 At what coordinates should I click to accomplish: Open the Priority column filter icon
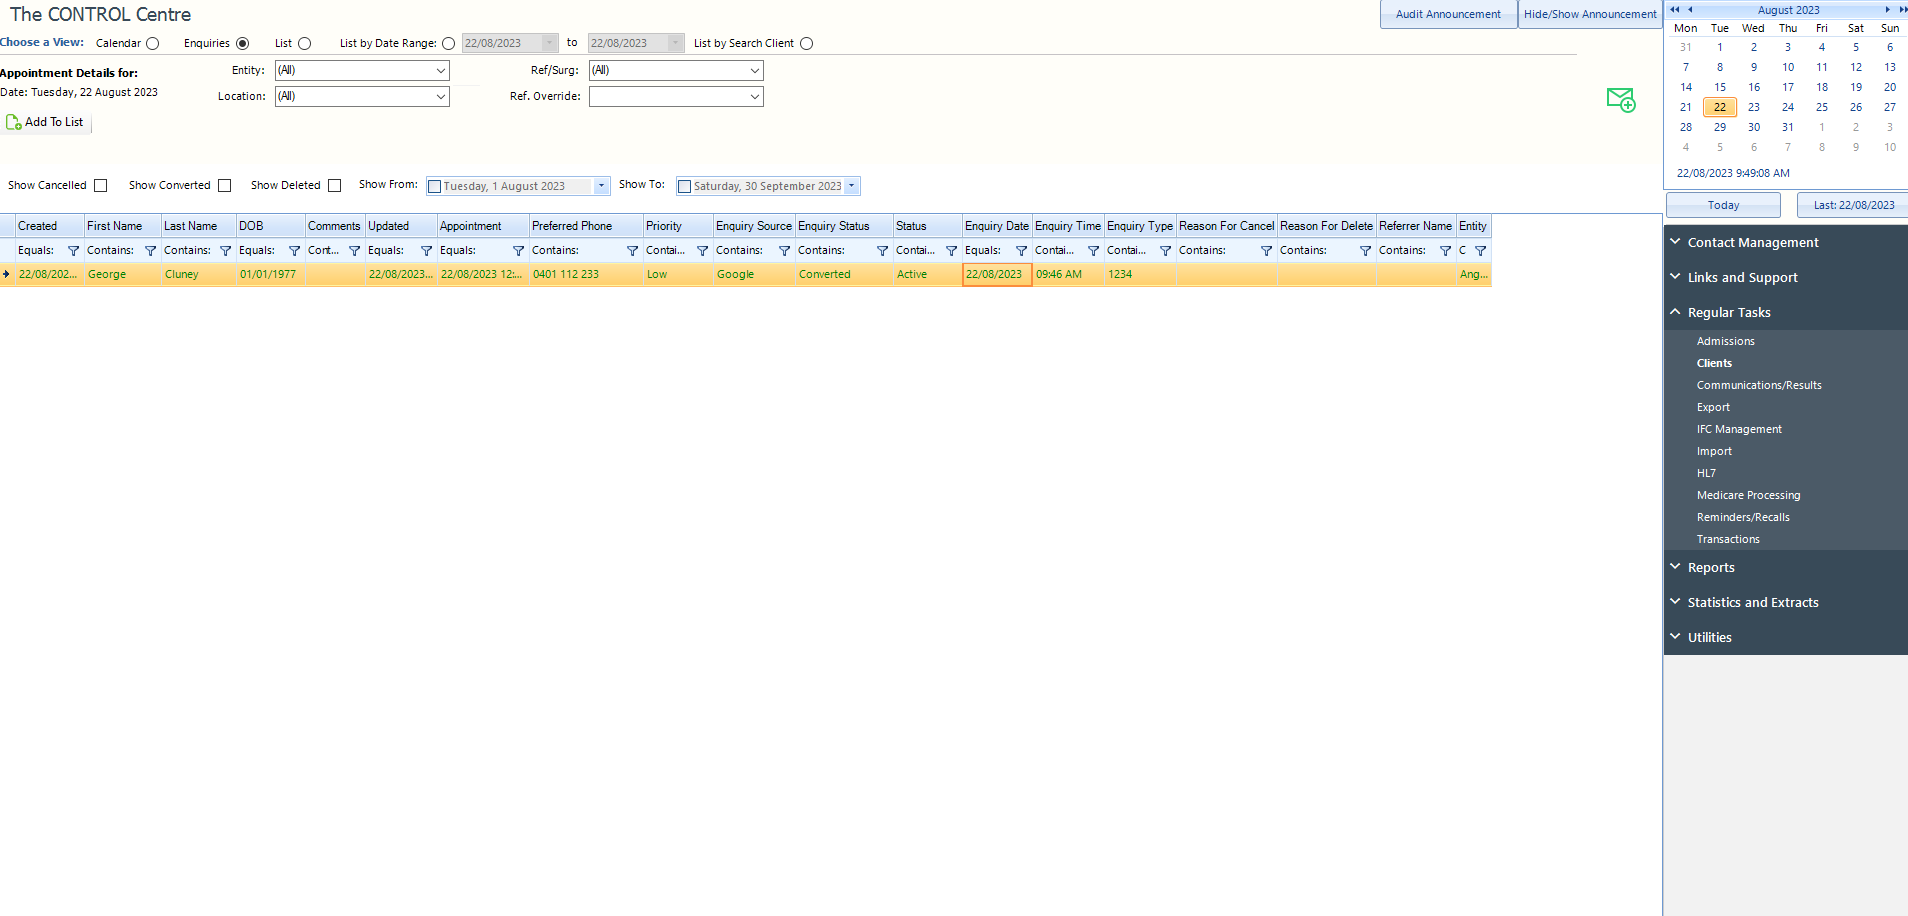coord(702,251)
